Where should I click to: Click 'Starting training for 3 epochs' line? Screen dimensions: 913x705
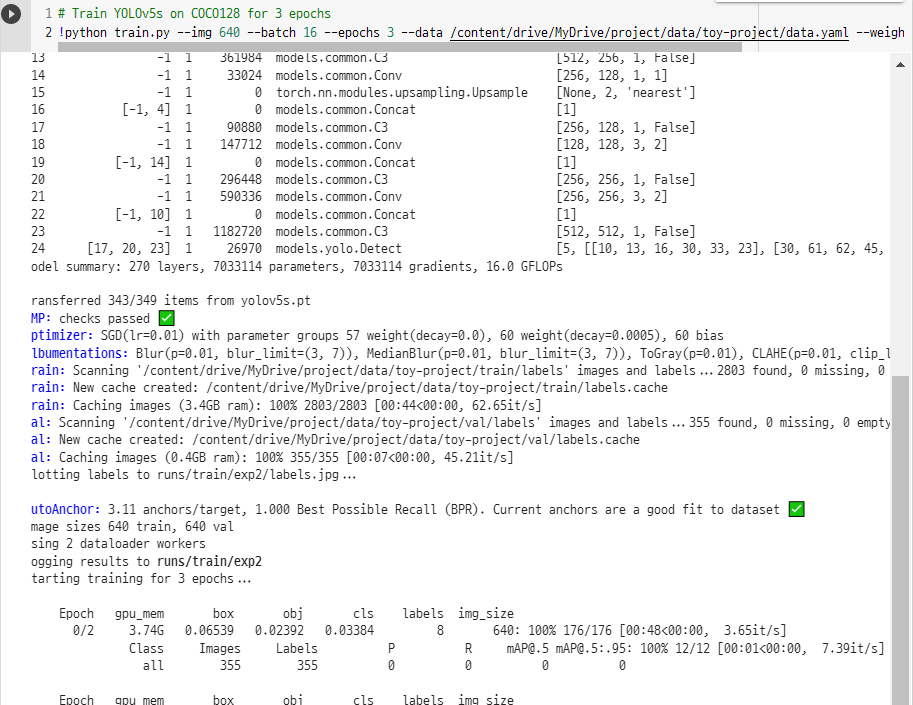click(141, 579)
